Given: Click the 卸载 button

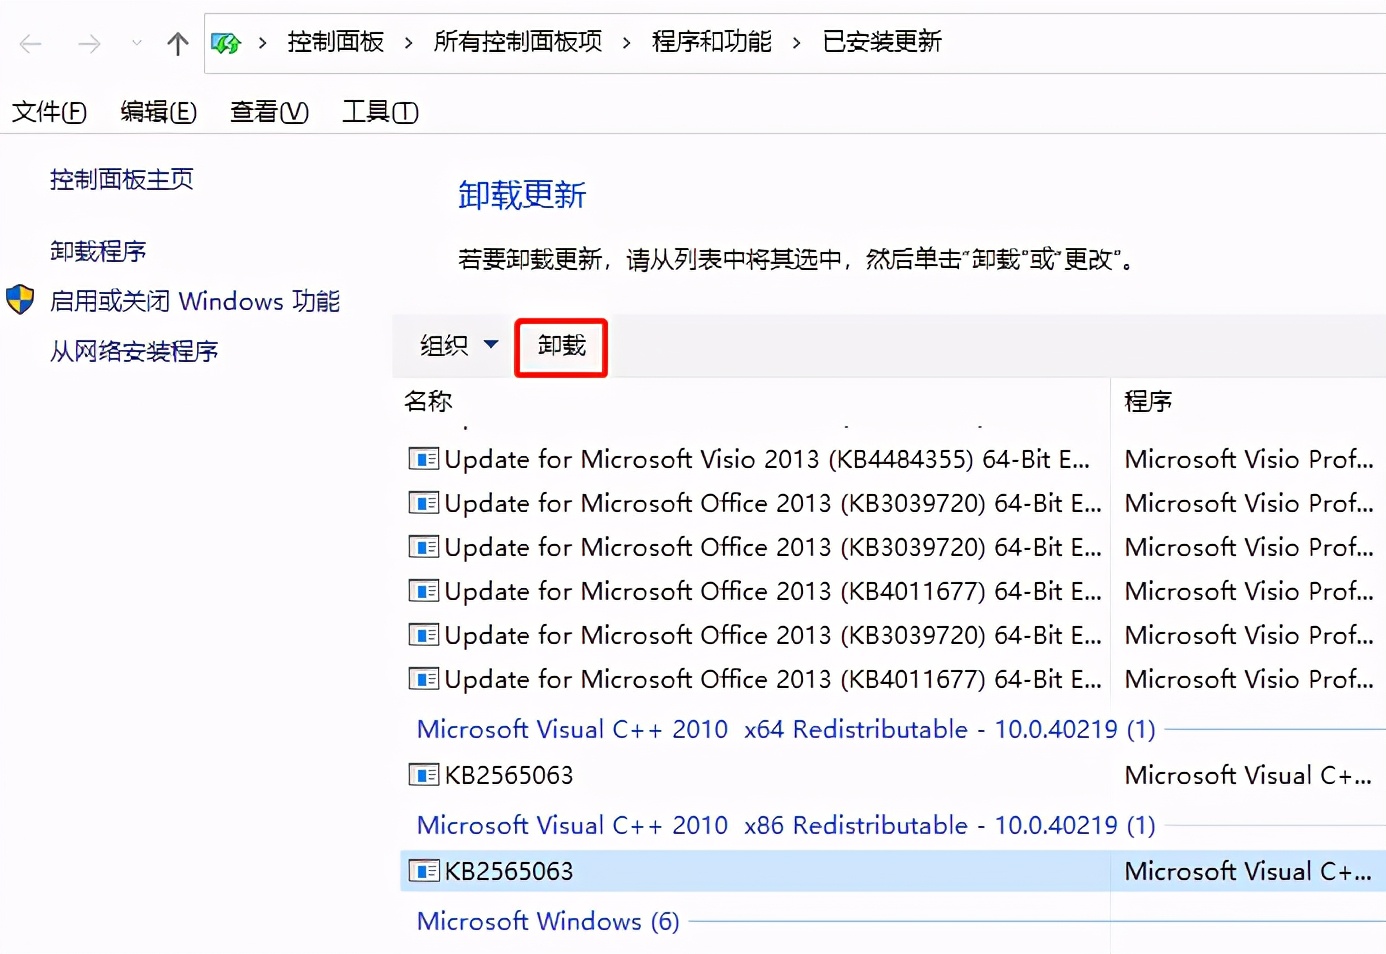Looking at the screenshot, I should coord(560,345).
